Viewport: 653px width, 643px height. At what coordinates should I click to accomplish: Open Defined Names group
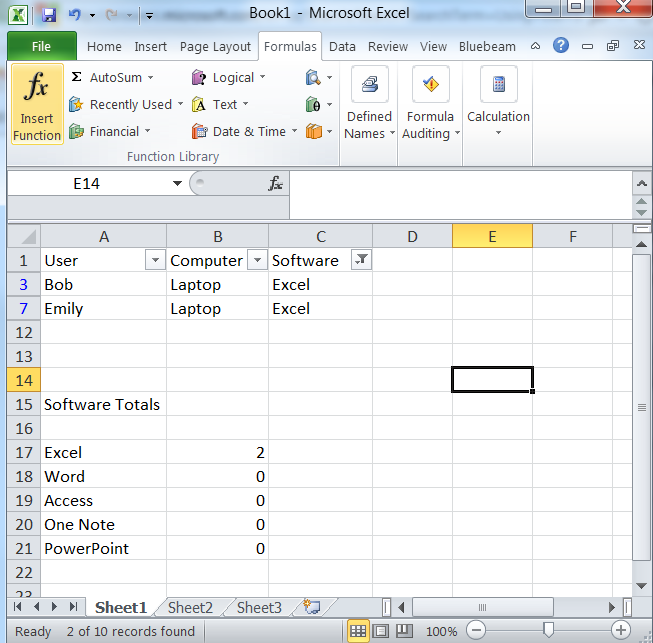[369, 104]
